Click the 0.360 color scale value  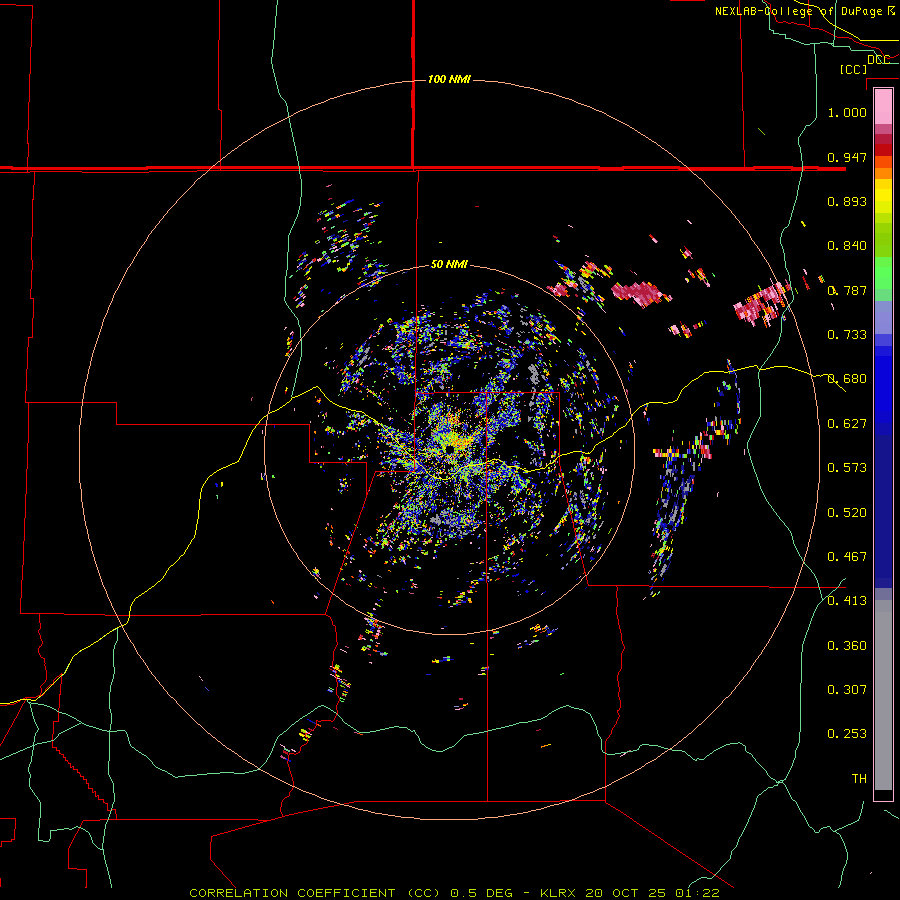[x=847, y=646]
